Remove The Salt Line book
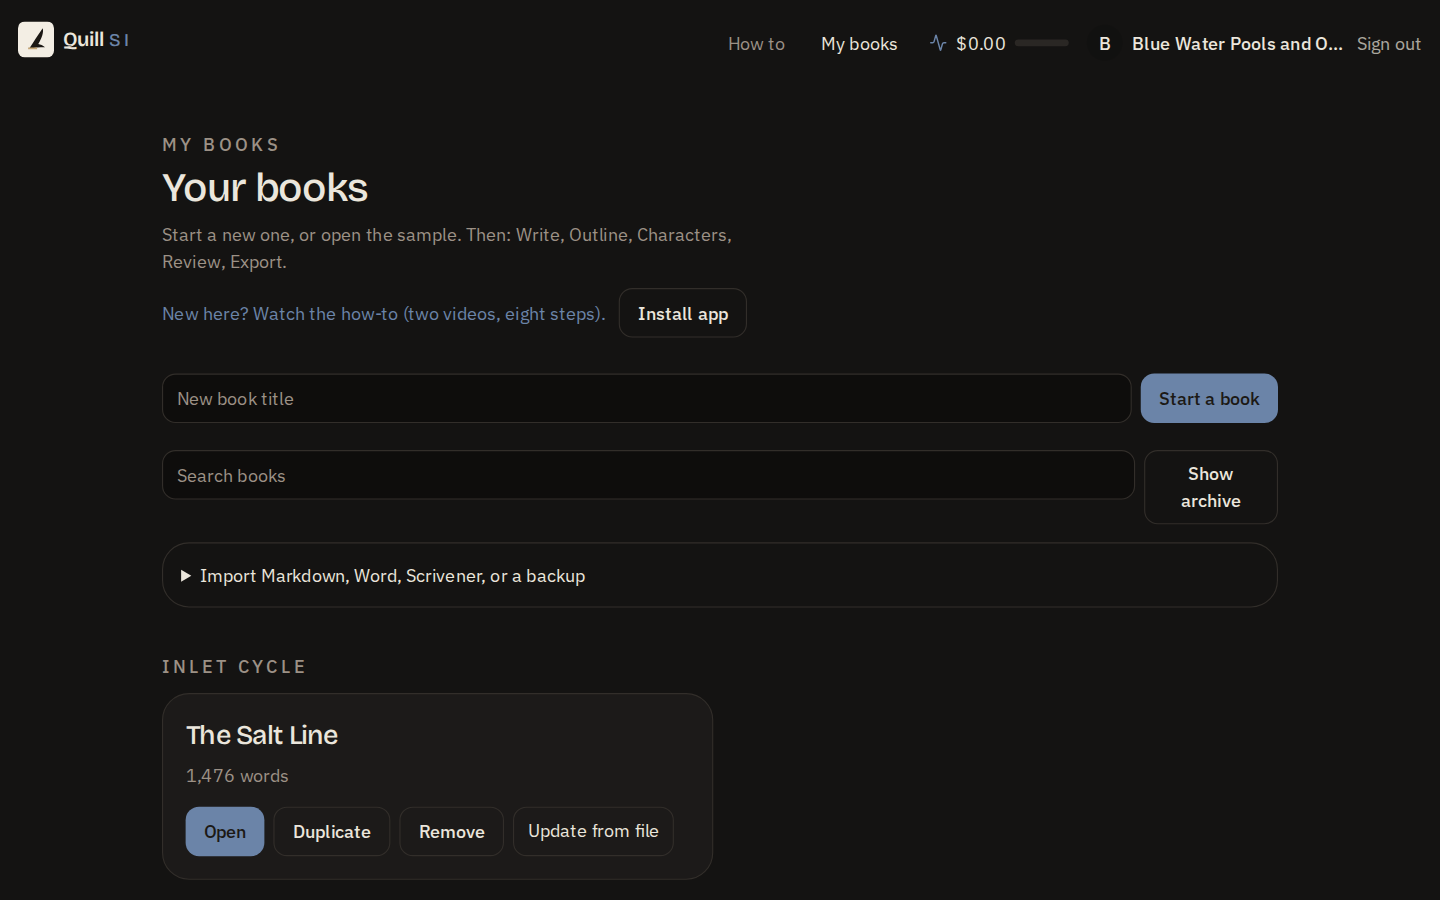Viewport: 1440px width, 900px height. click(452, 832)
